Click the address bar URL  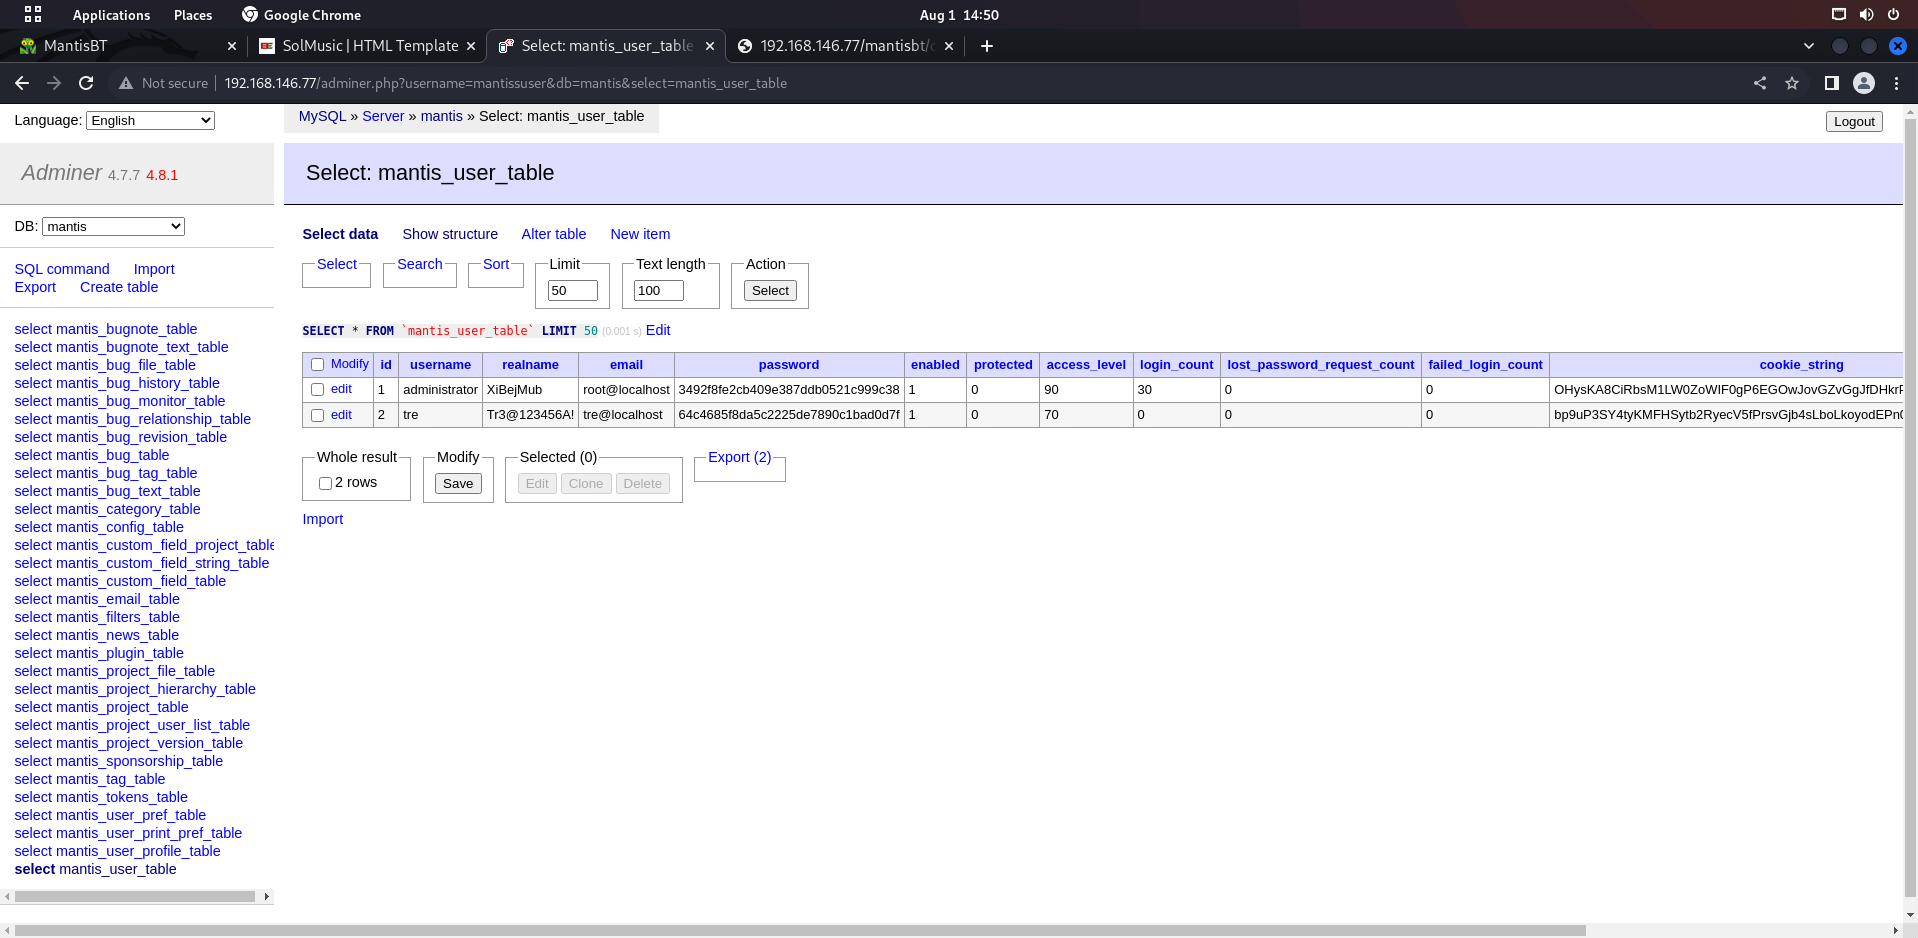click(x=505, y=83)
